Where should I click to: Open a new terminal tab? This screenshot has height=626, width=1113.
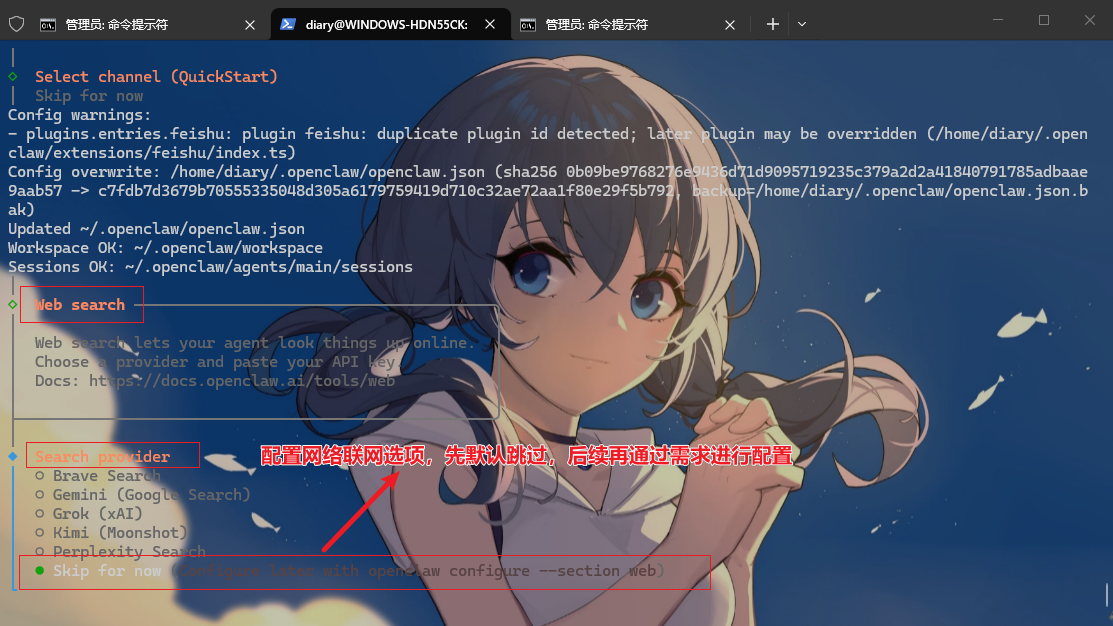(773, 24)
